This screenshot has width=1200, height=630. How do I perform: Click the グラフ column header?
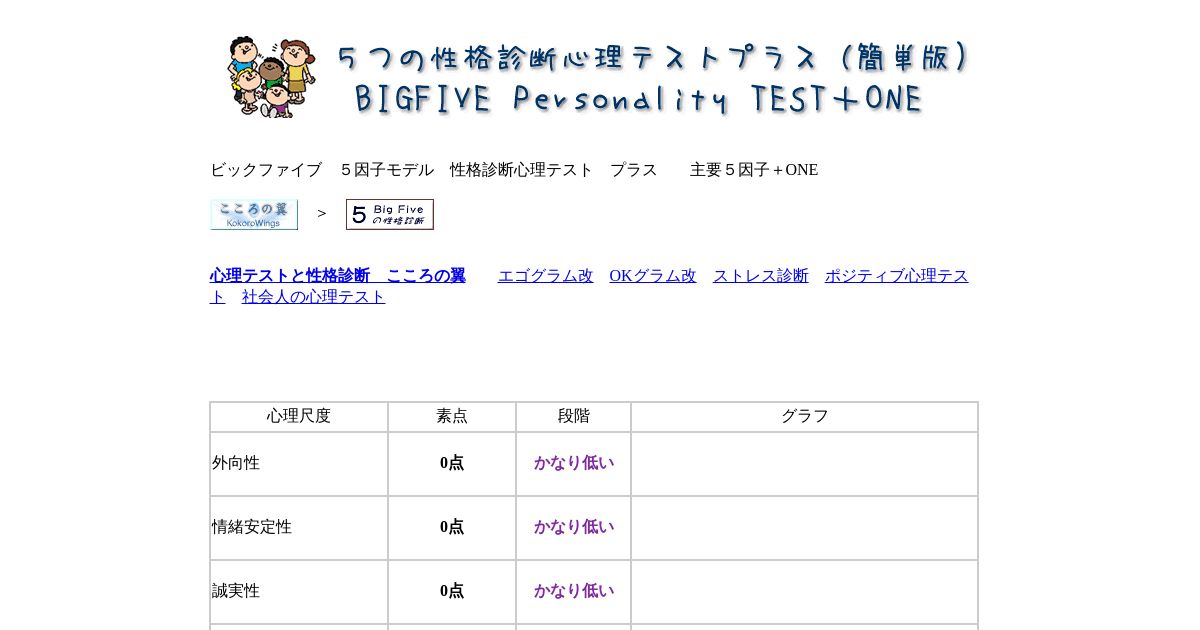pos(805,416)
